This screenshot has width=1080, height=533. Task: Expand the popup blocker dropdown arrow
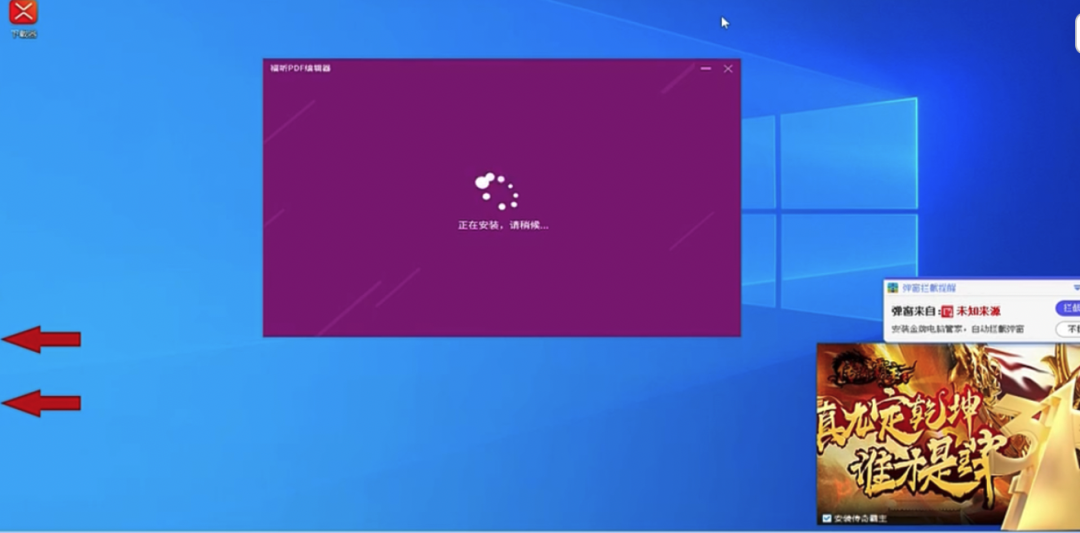point(1076,288)
